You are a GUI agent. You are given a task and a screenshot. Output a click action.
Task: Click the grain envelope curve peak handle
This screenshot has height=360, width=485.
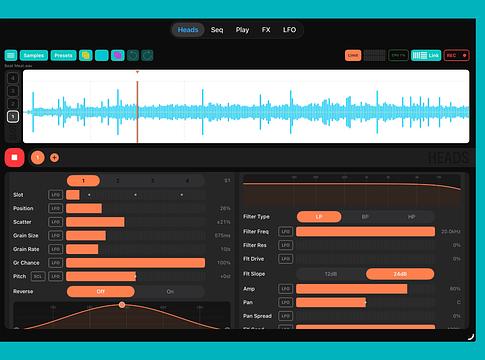(122, 305)
